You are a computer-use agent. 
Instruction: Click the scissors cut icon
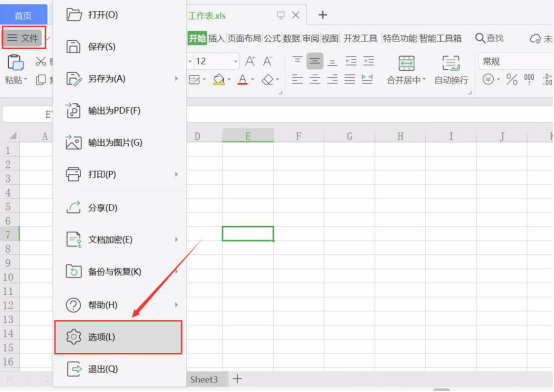point(41,62)
